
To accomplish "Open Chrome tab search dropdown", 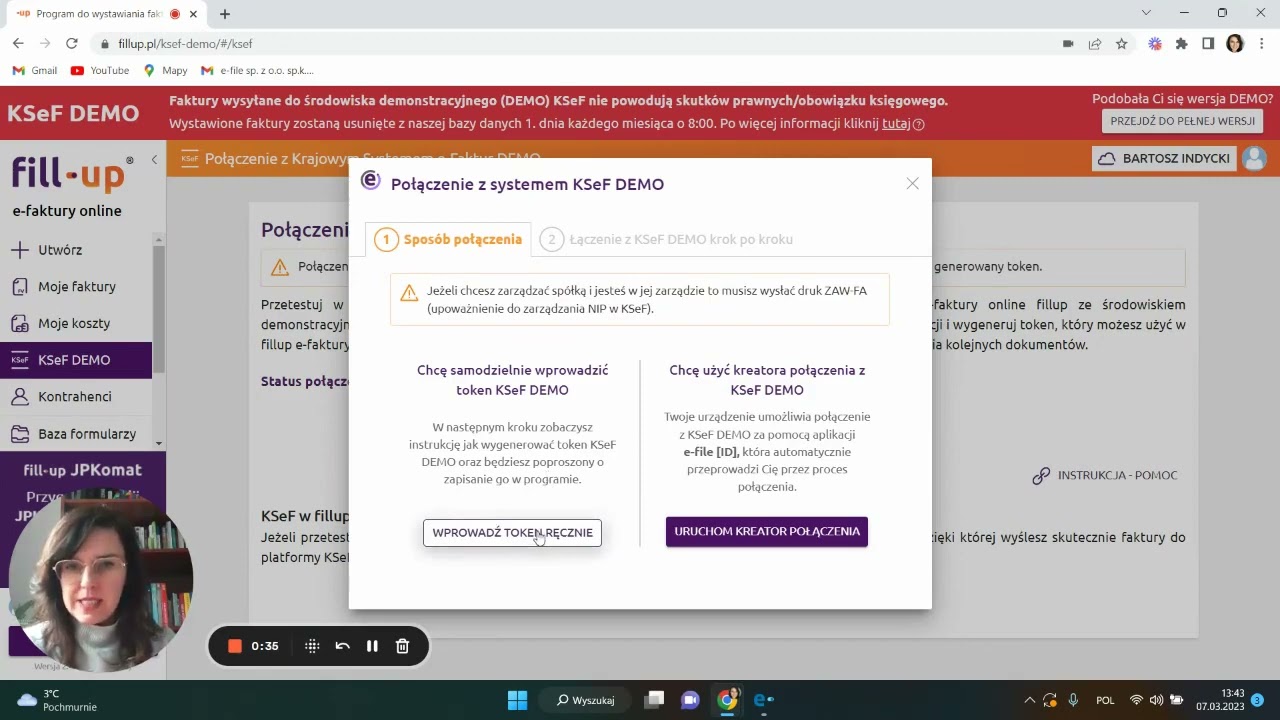I will pyautogui.click(x=1146, y=13).
